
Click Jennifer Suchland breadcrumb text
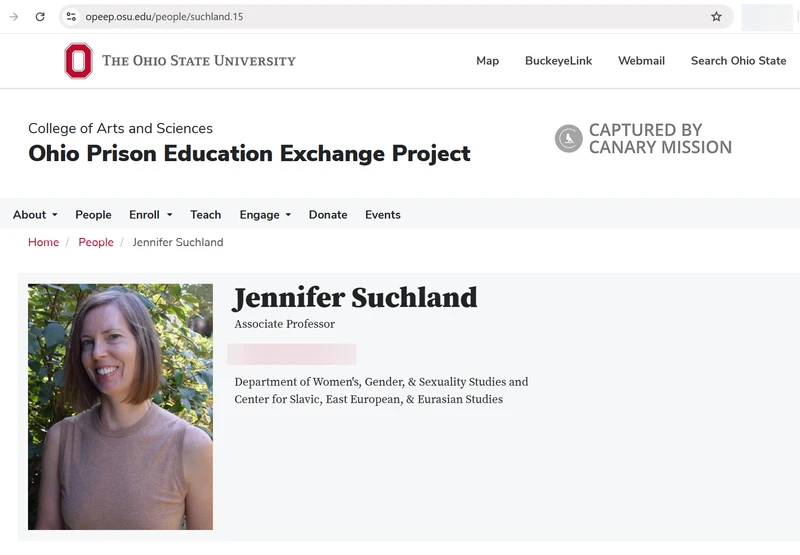(178, 242)
